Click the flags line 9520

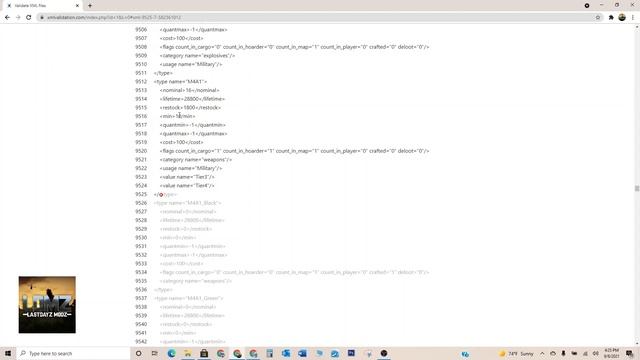coord(294,151)
